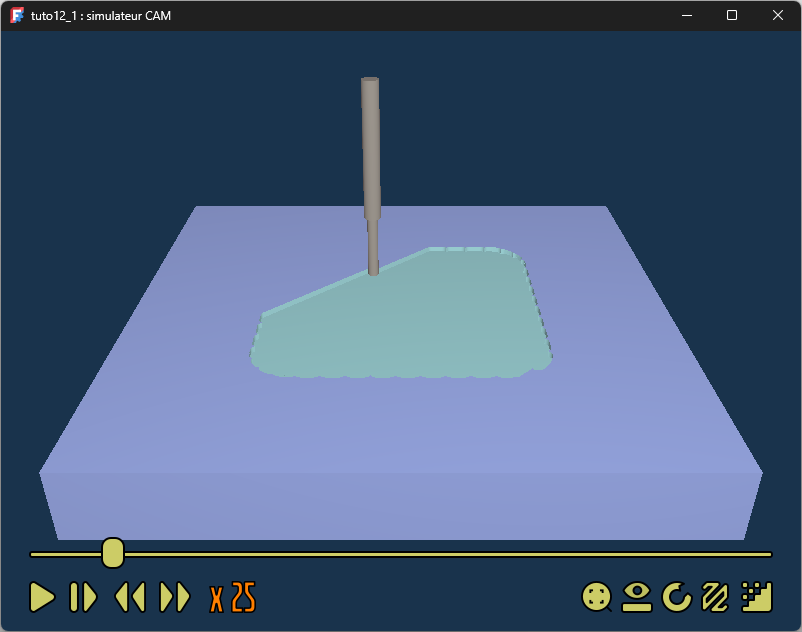
Task: Click the unplayed portion of the progress track
Action: tap(450, 554)
